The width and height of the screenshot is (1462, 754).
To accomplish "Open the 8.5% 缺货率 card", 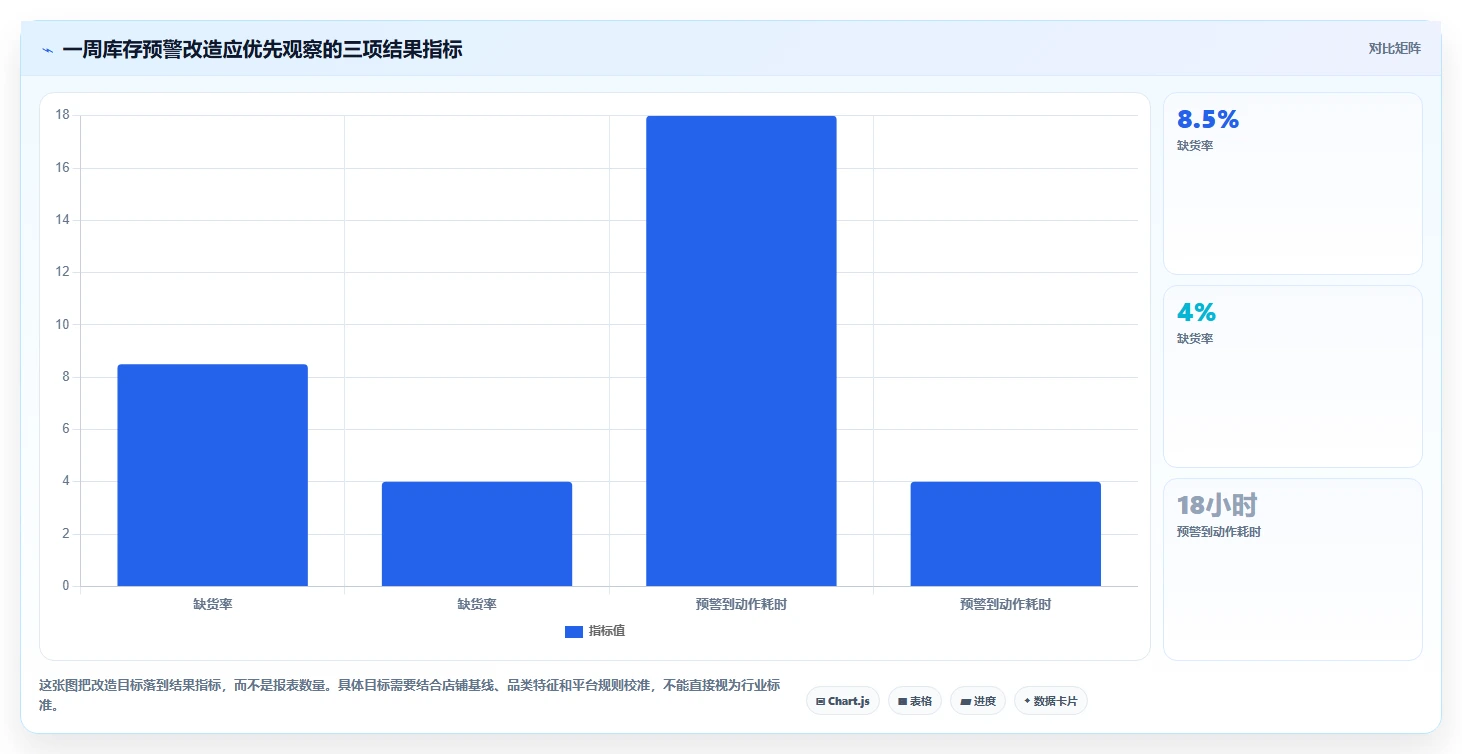I will [1292, 184].
